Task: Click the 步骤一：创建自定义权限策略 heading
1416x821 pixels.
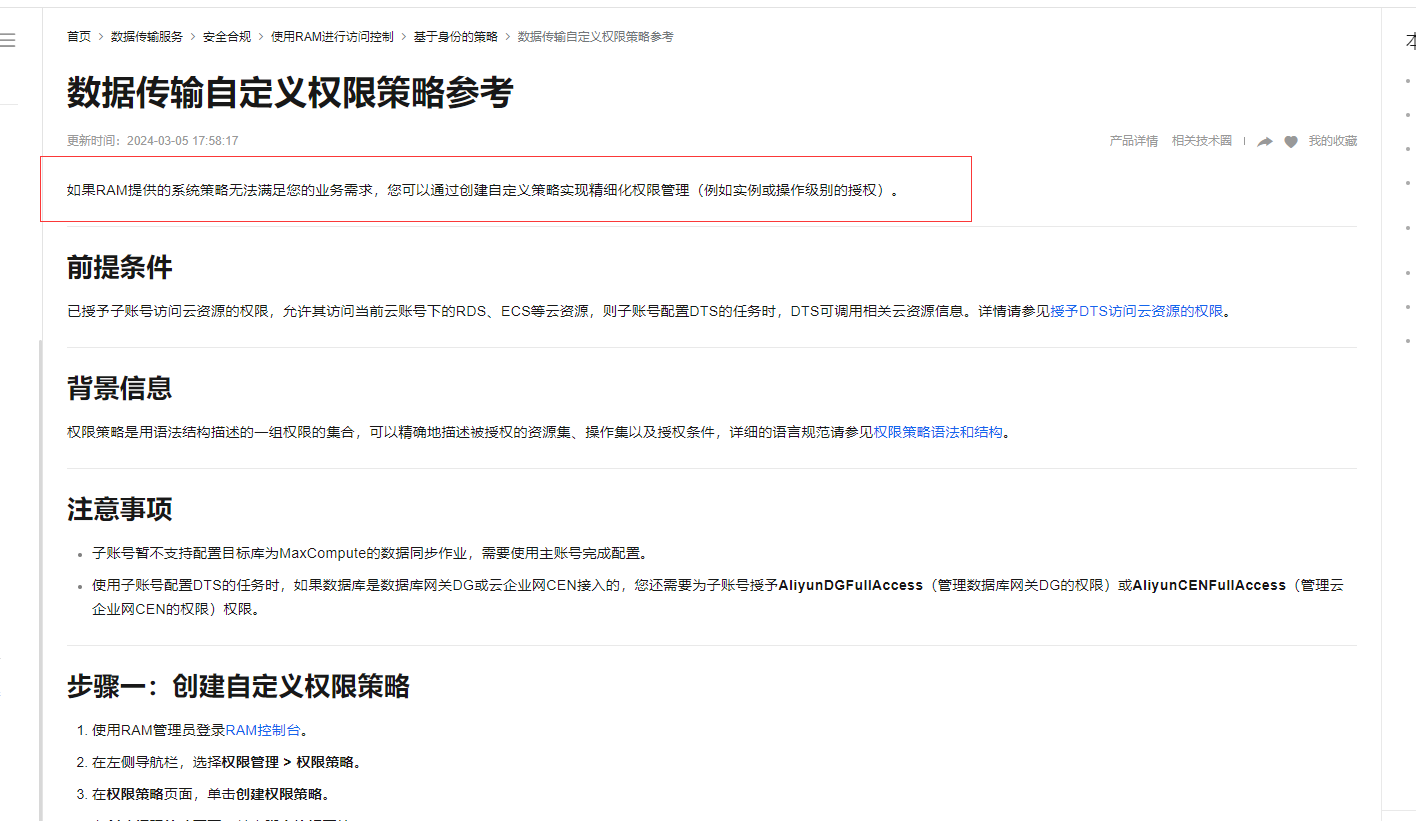Action: (x=238, y=686)
